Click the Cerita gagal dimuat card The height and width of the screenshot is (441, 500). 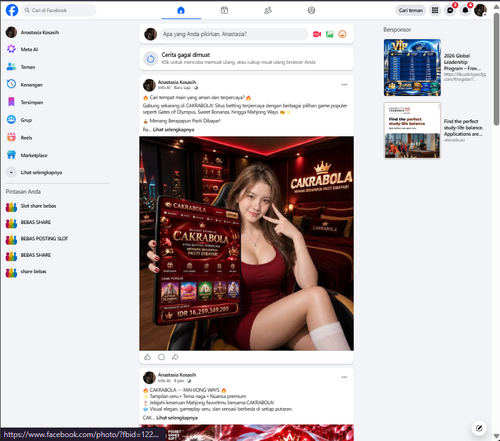coord(246,59)
